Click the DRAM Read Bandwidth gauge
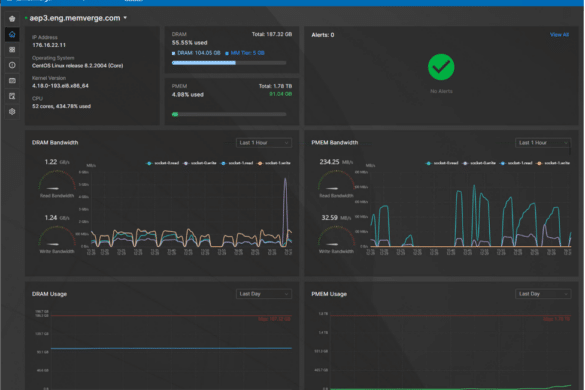This screenshot has width=585, height=390. click(x=57, y=181)
